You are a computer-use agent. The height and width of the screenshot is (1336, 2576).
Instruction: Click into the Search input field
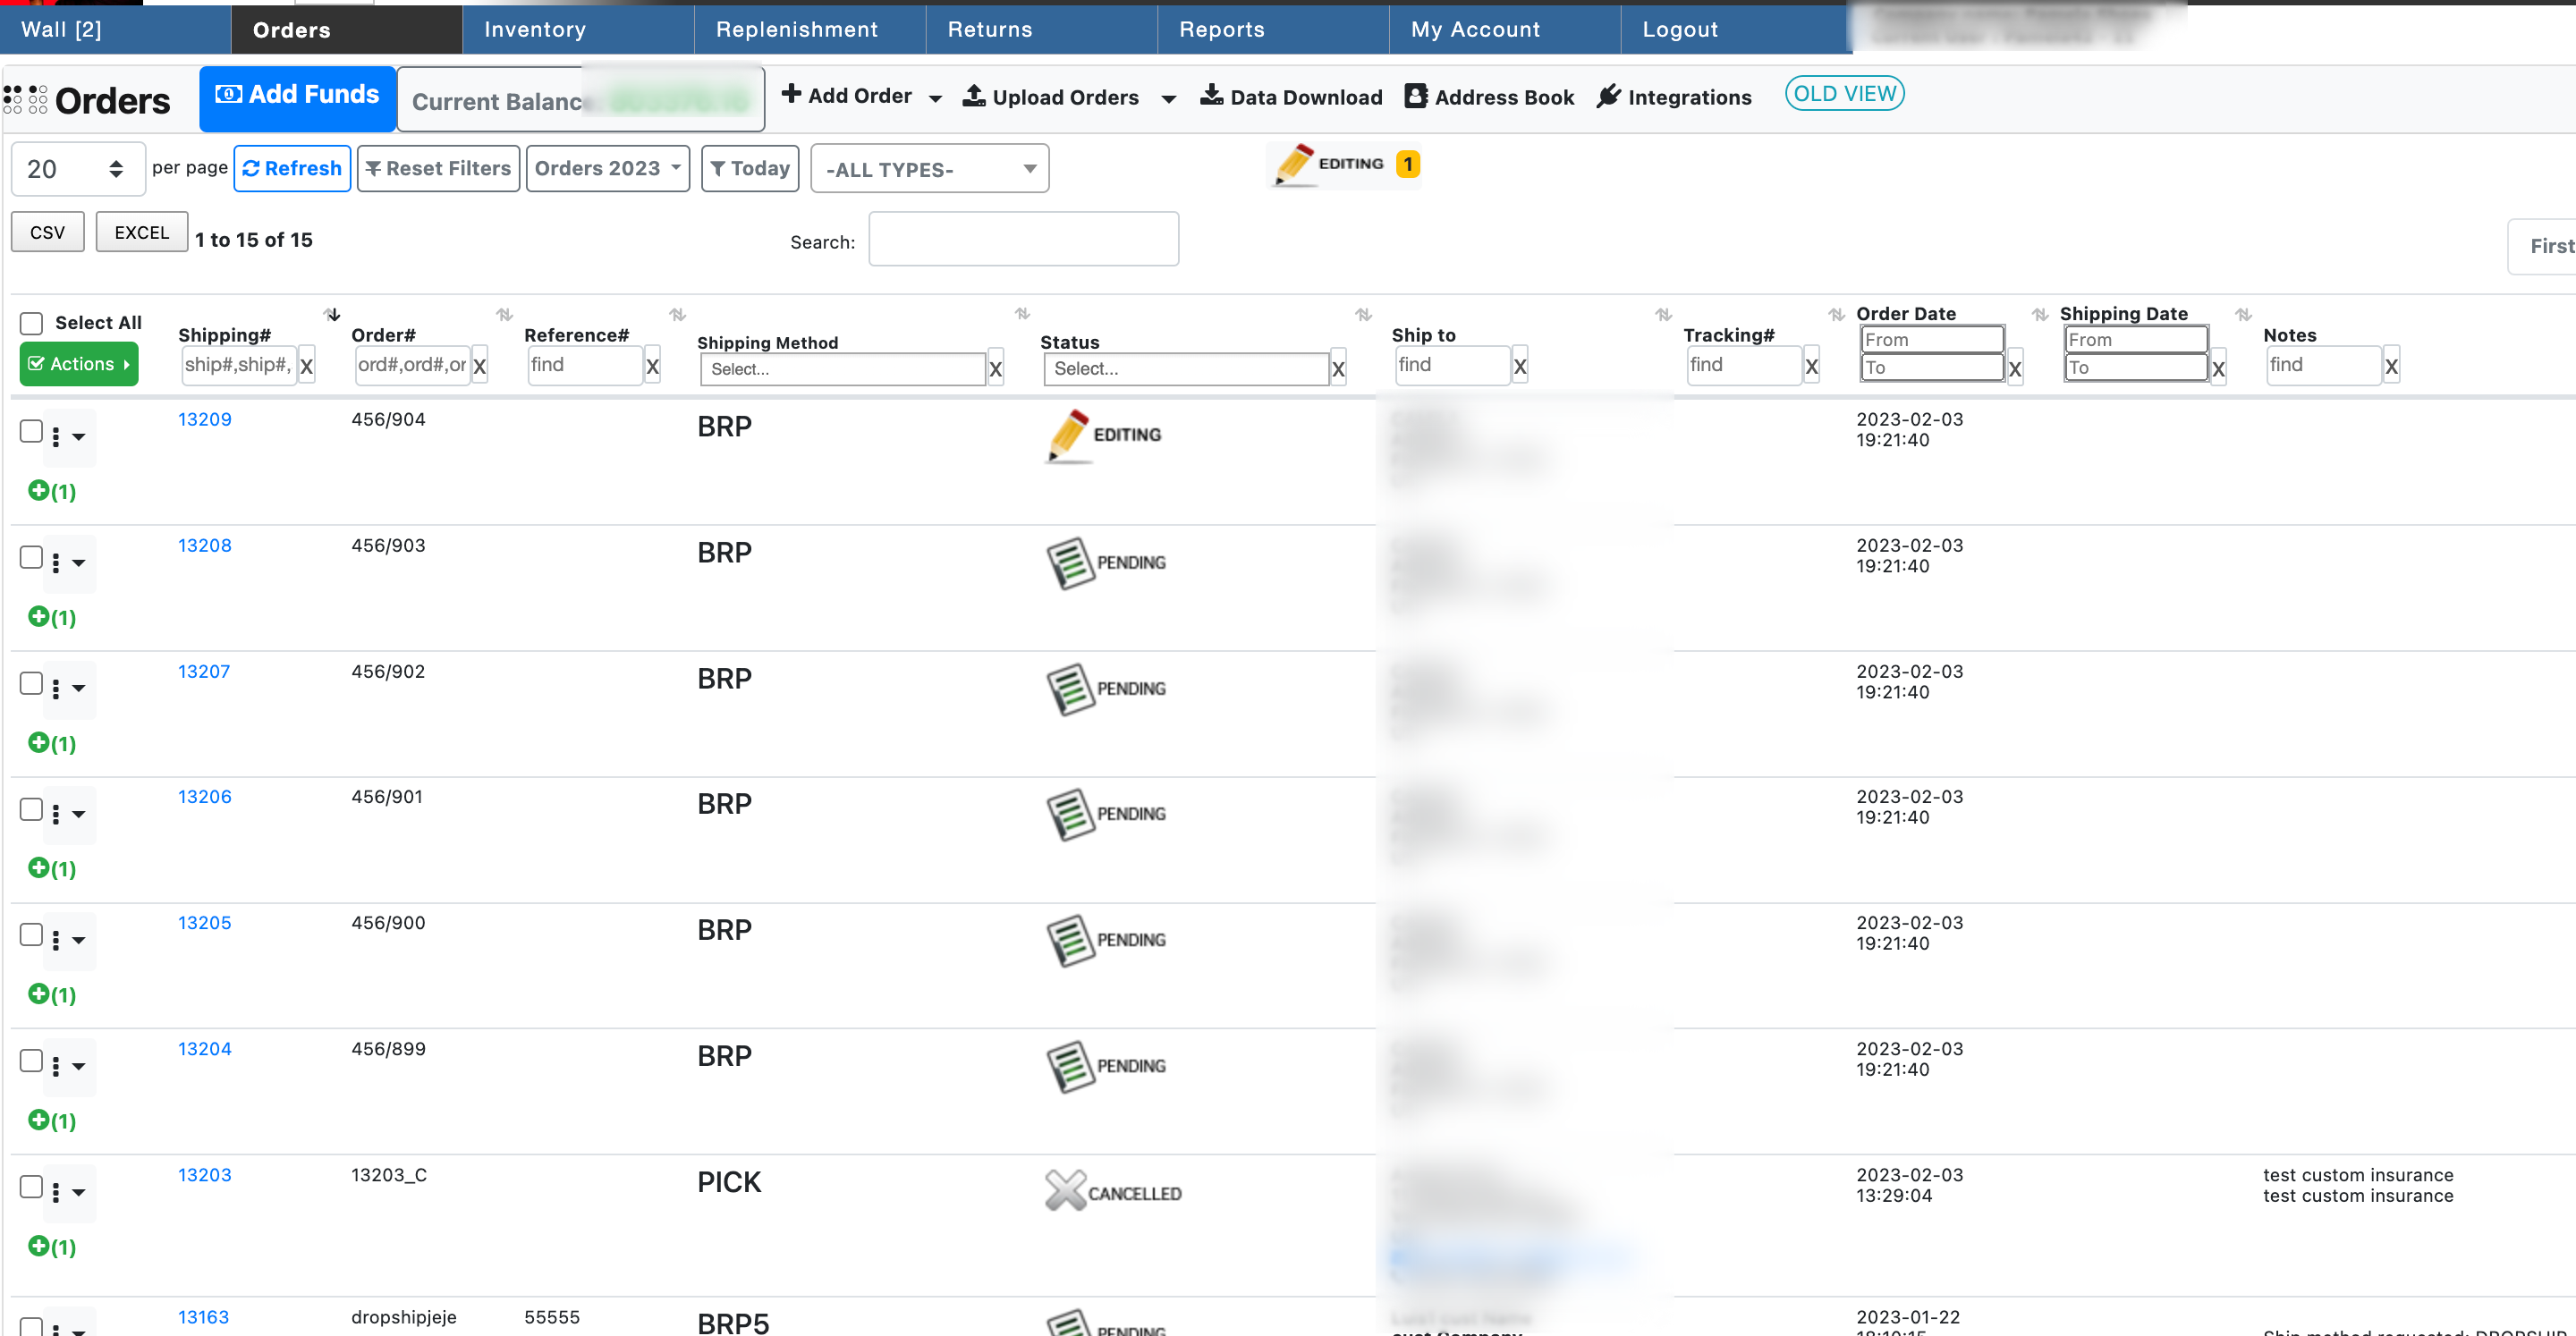coord(1023,239)
